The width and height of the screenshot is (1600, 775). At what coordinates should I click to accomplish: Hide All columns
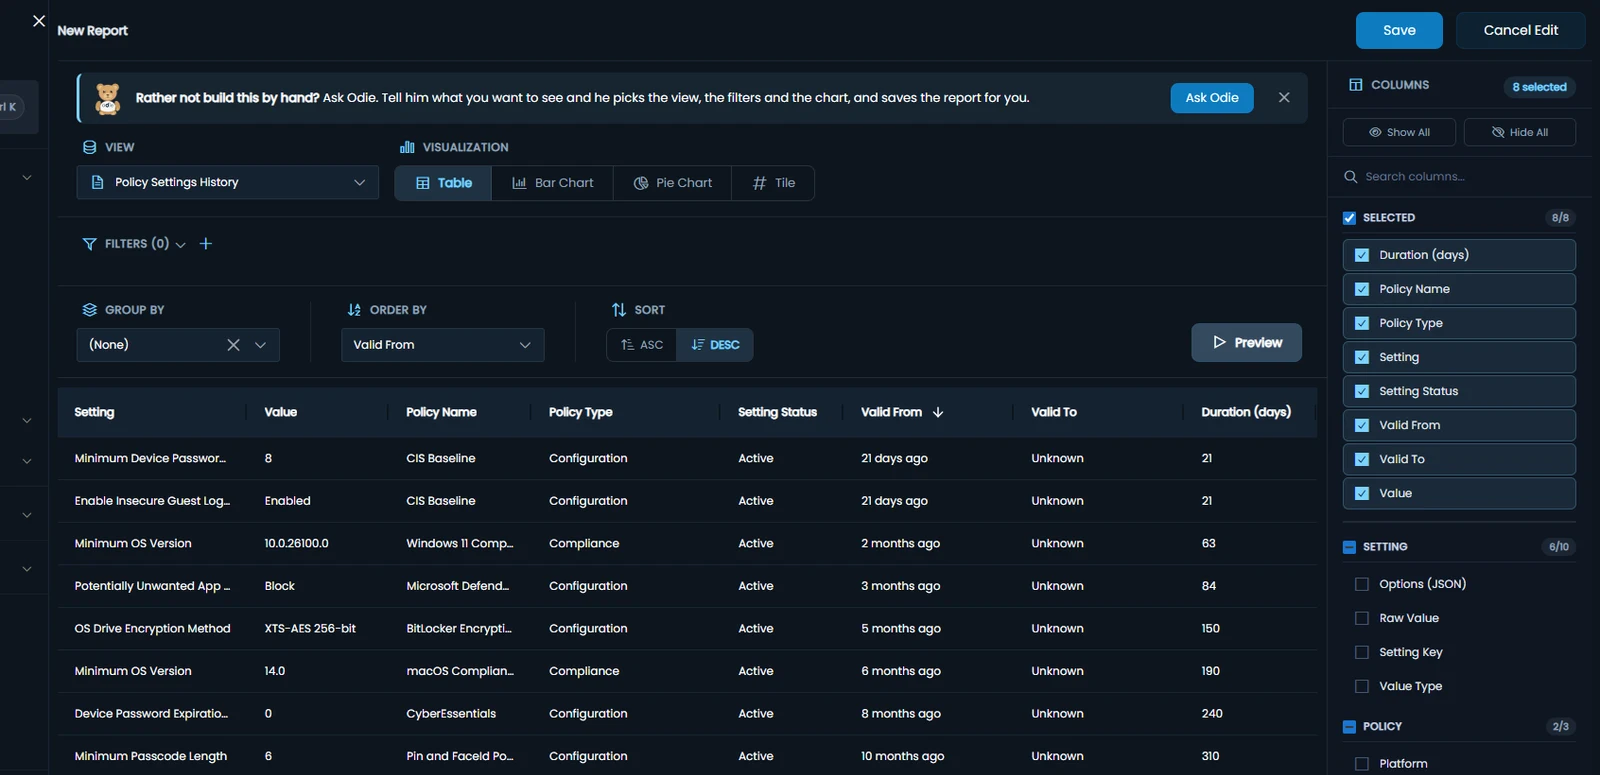1520,132
